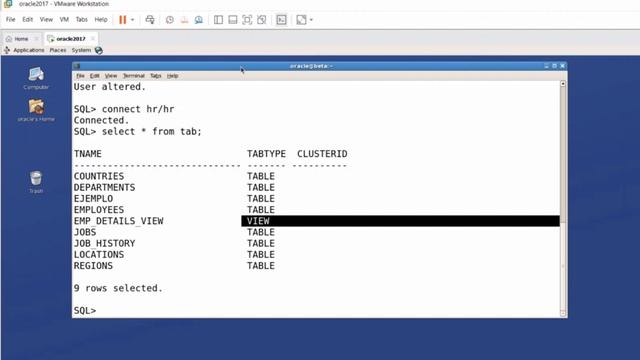The image size is (640, 360).
Task: Open VMware Tabs menu
Action: (82, 20)
